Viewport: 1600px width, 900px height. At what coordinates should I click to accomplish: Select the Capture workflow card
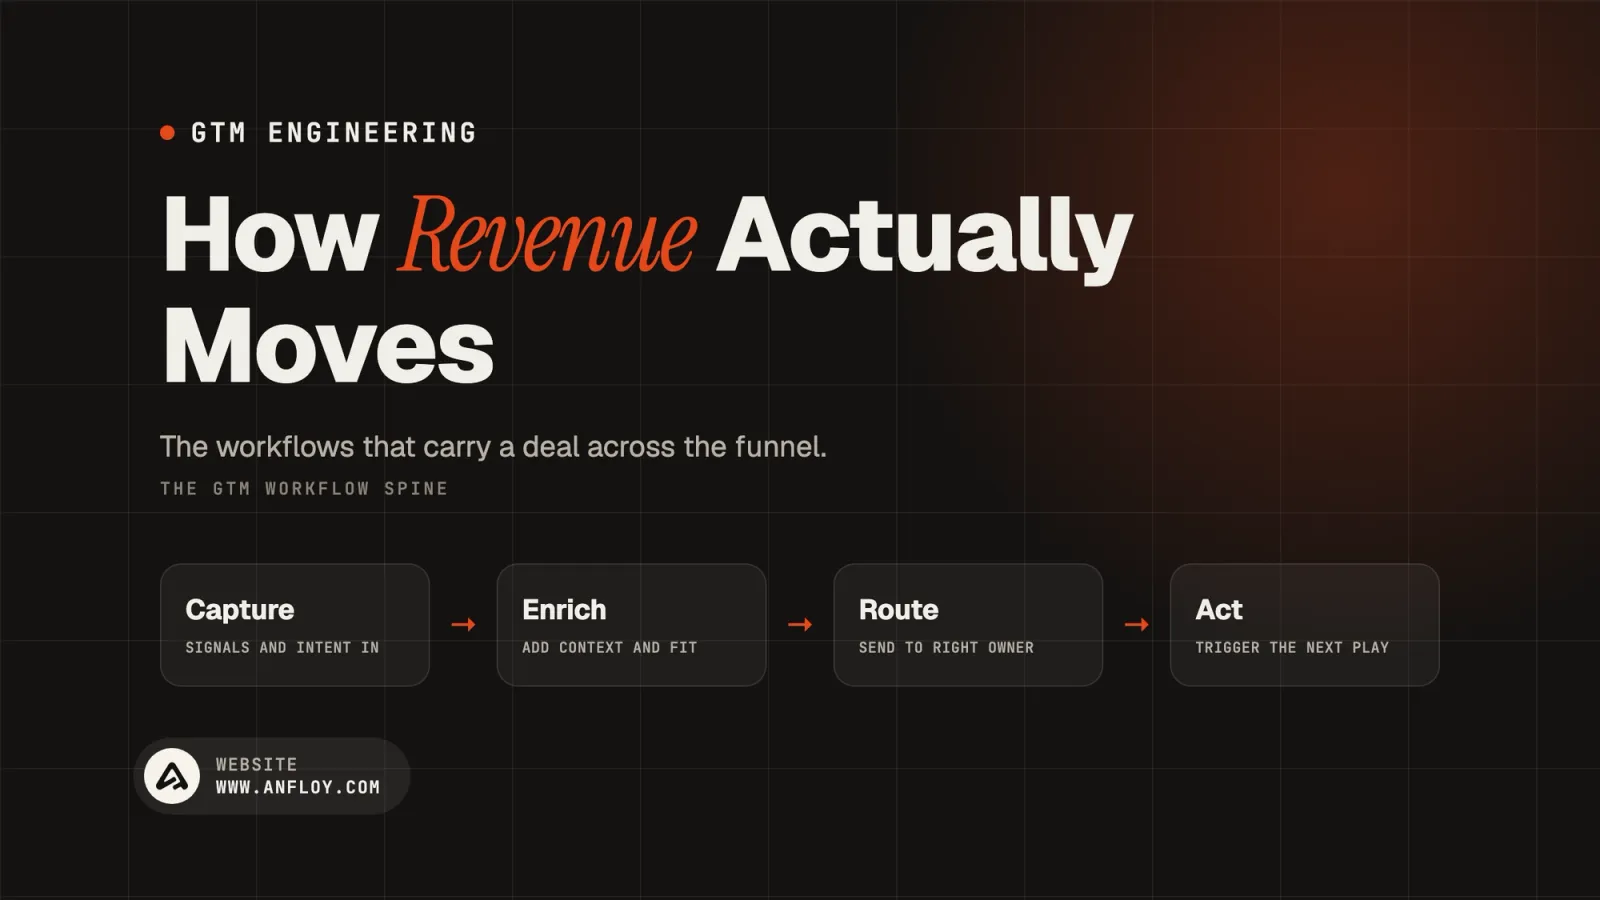[295, 625]
